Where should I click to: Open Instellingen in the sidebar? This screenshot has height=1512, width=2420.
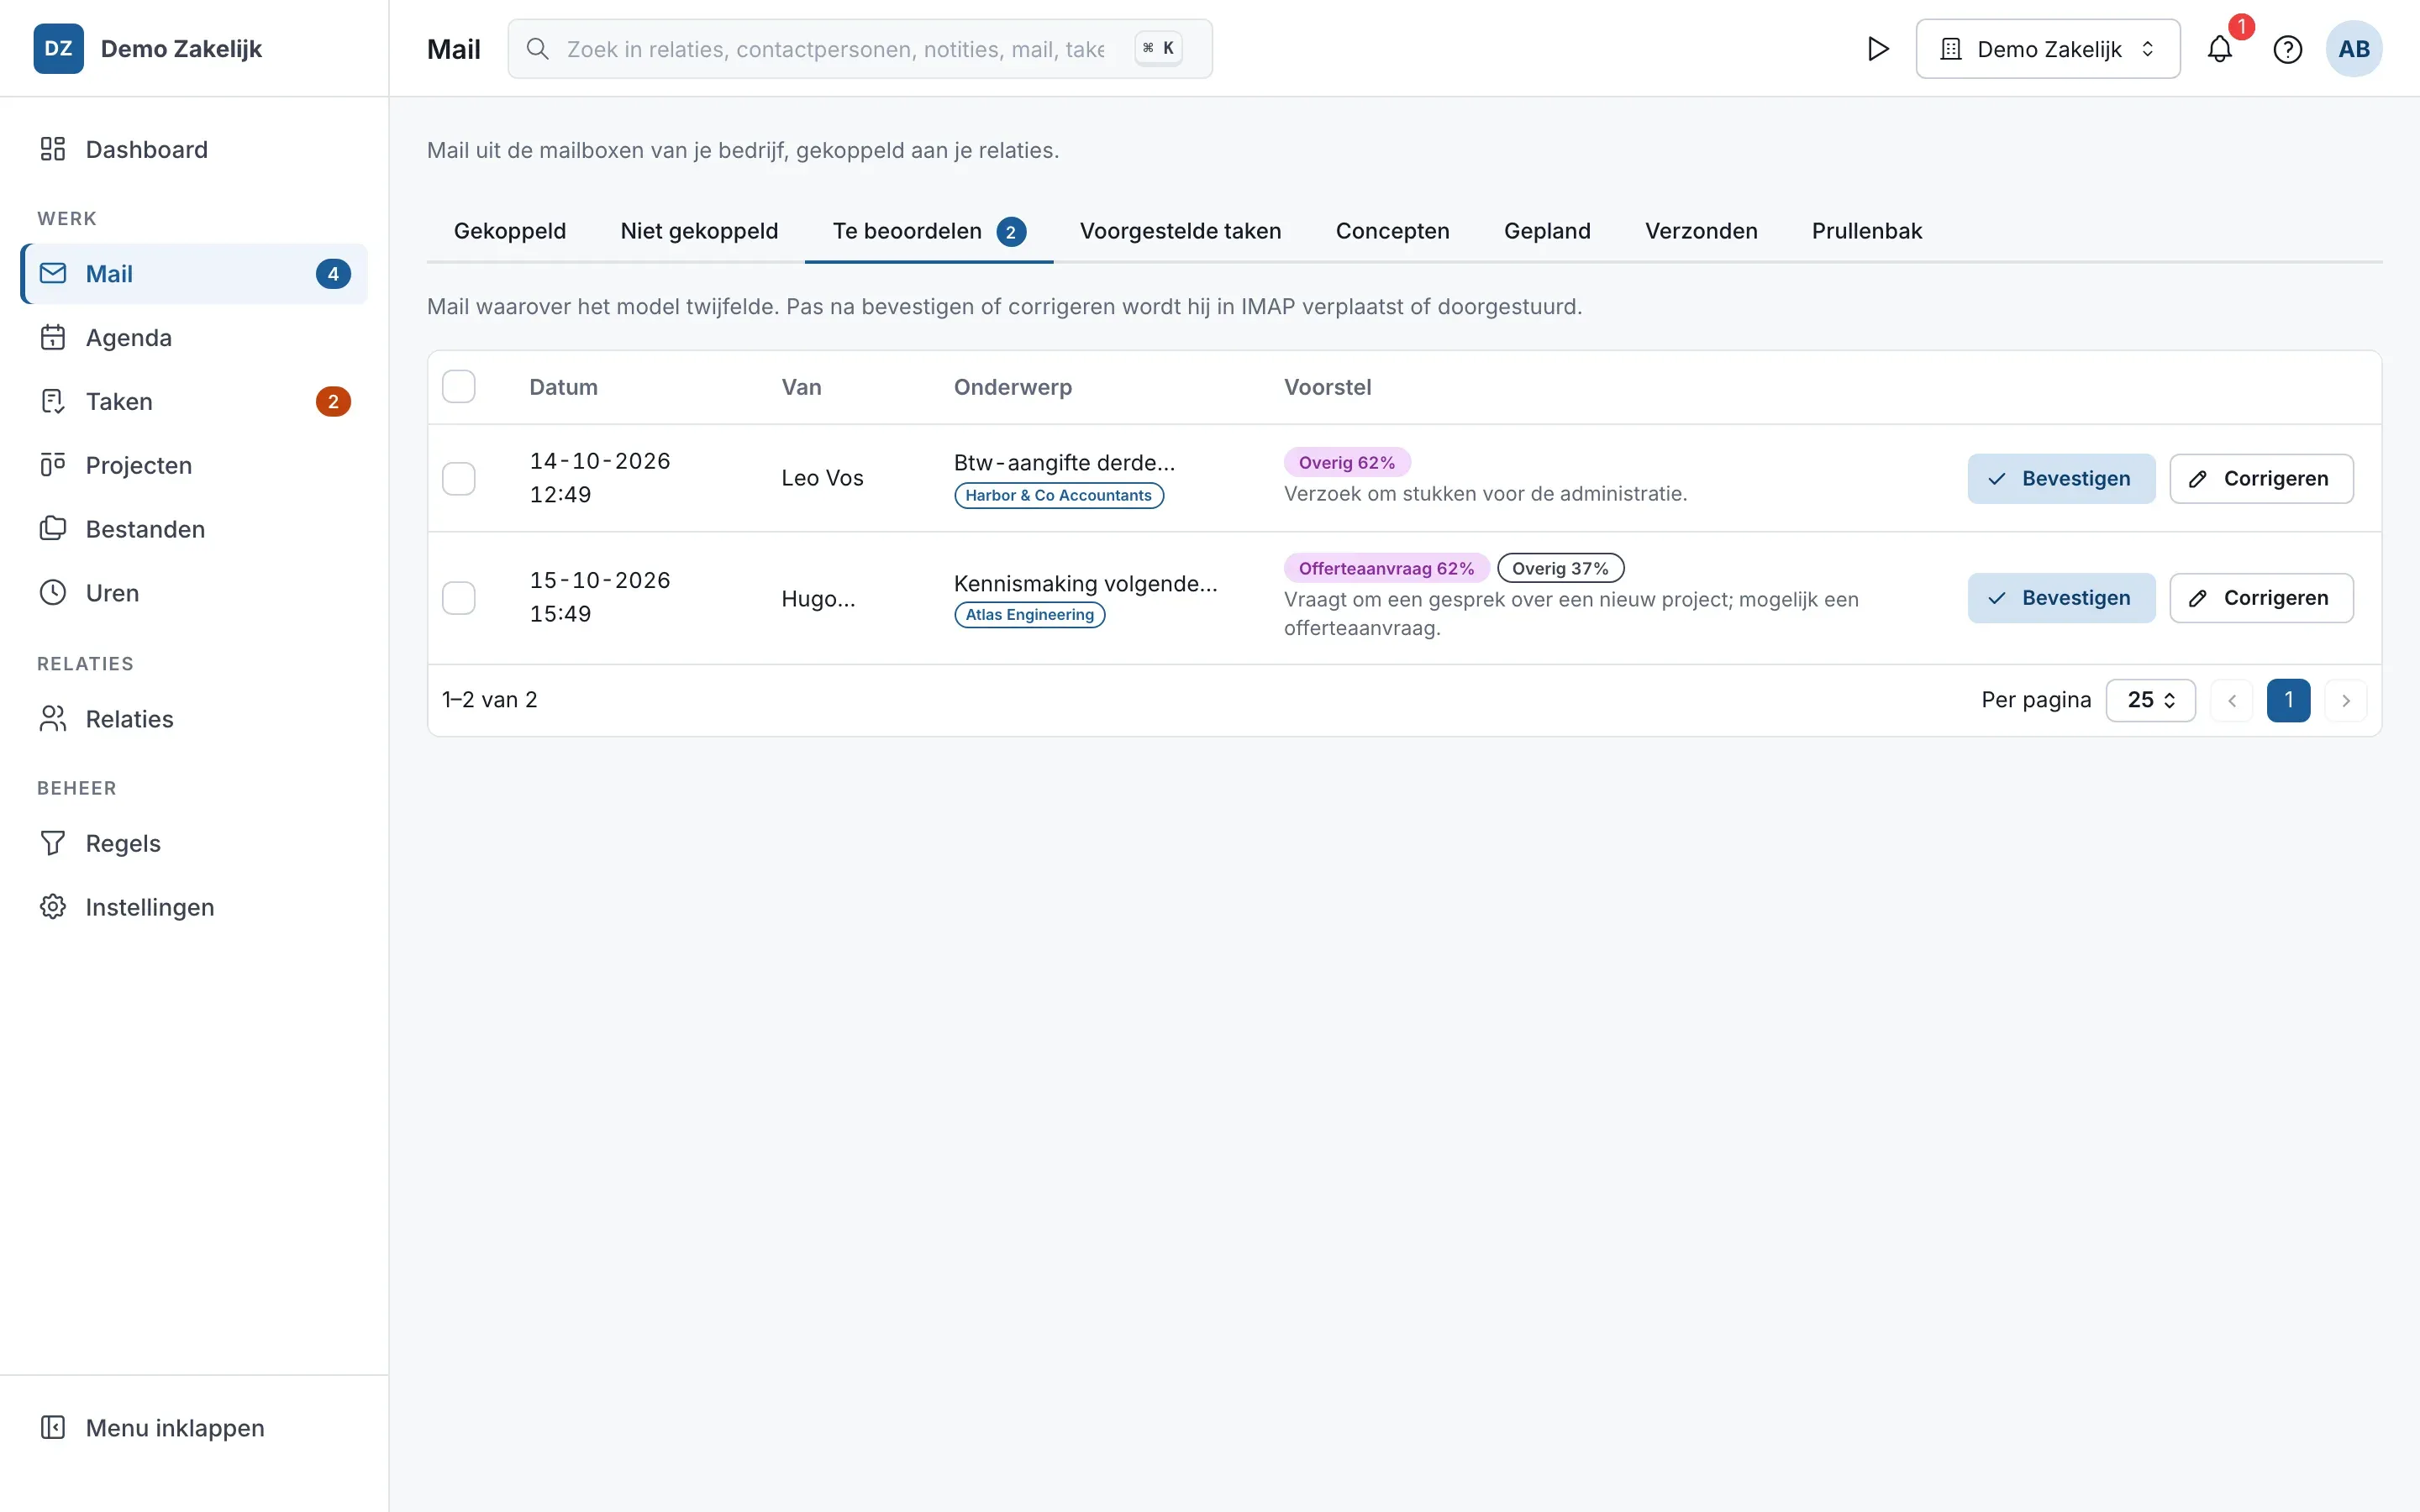[x=194, y=907]
